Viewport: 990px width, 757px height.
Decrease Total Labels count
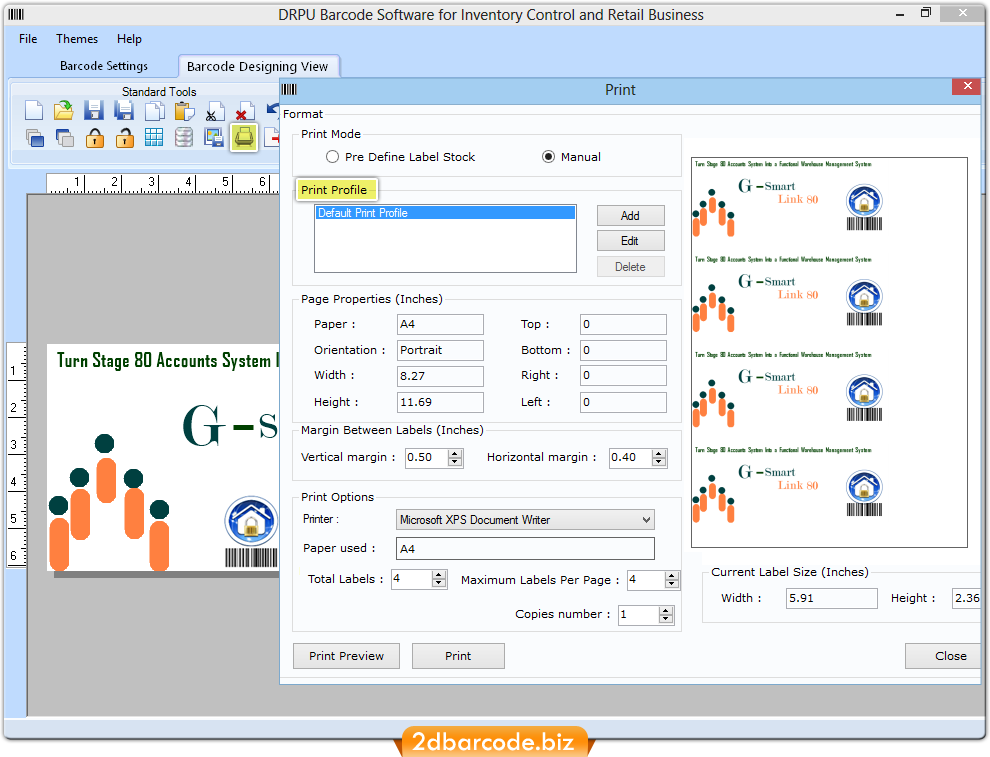pos(439,583)
